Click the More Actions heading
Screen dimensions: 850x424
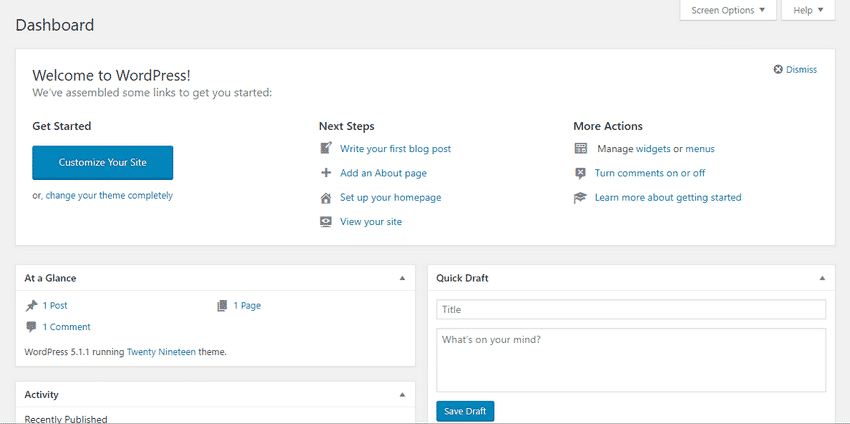click(x=608, y=126)
